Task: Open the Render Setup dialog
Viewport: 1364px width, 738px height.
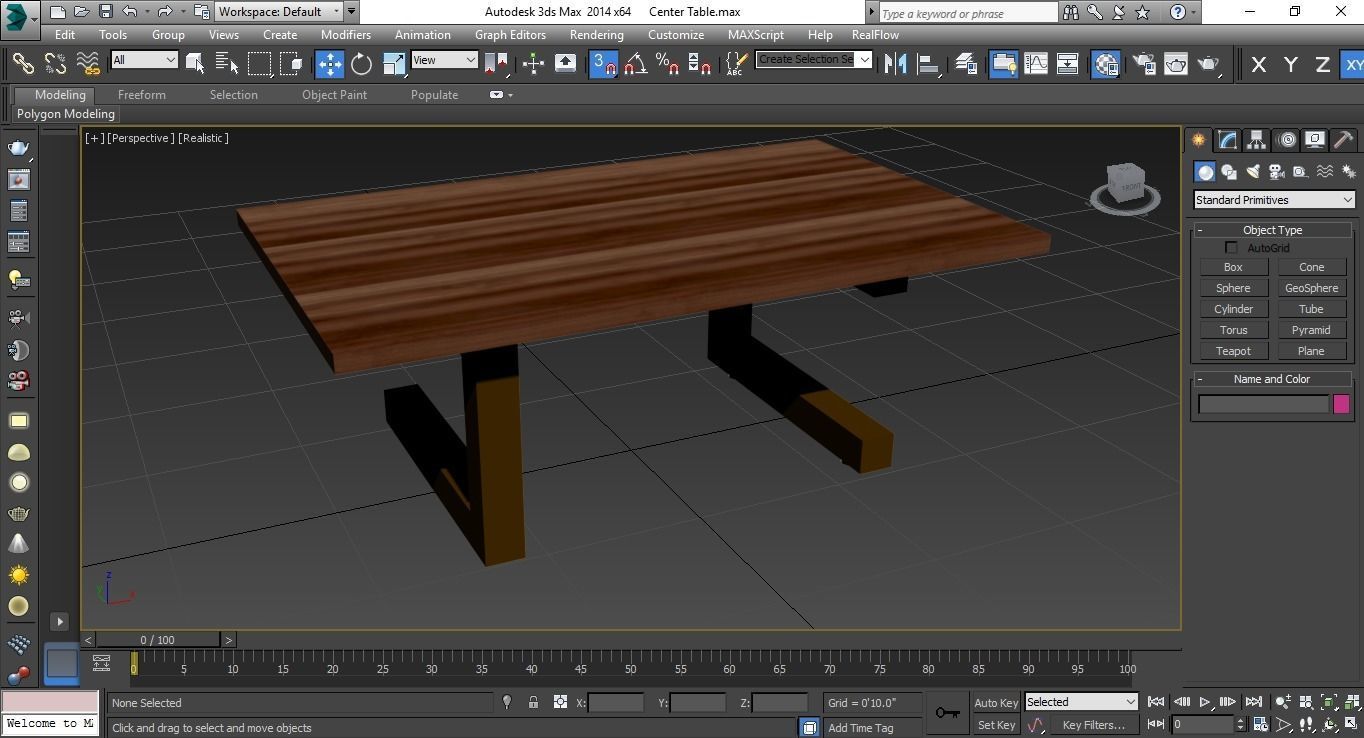Action: [1143, 64]
